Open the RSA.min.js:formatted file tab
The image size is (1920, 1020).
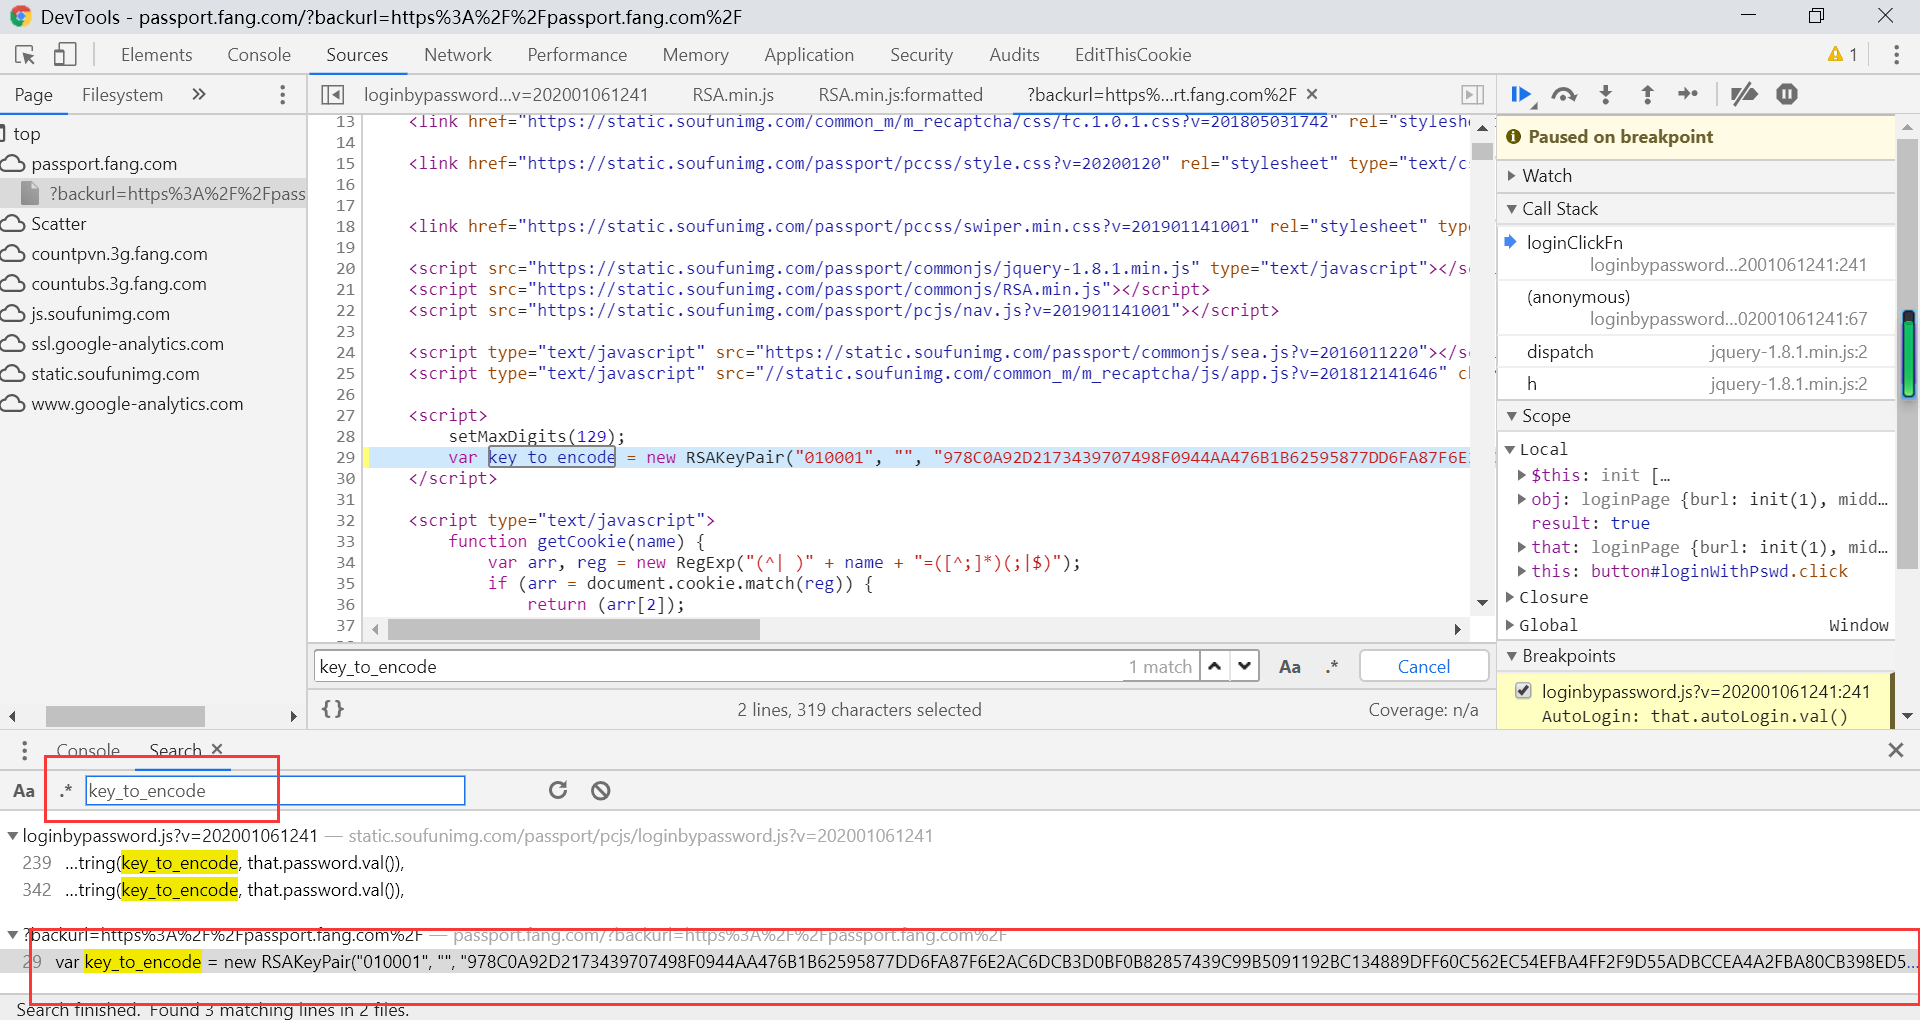tap(900, 95)
